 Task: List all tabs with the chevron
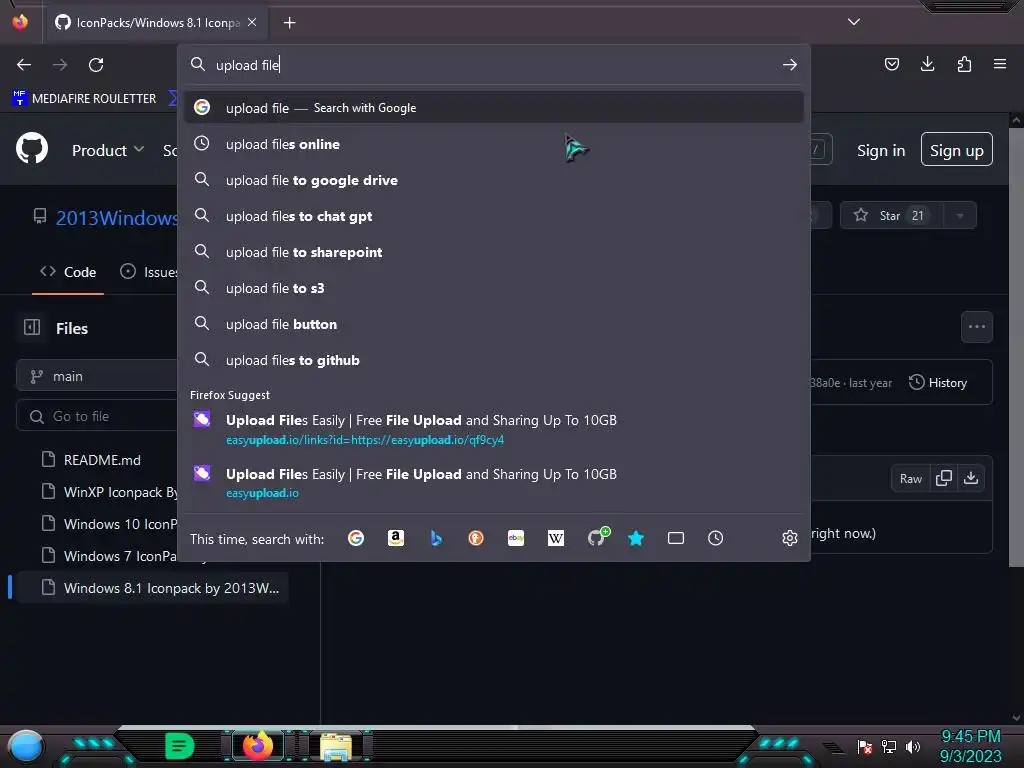point(854,22)
